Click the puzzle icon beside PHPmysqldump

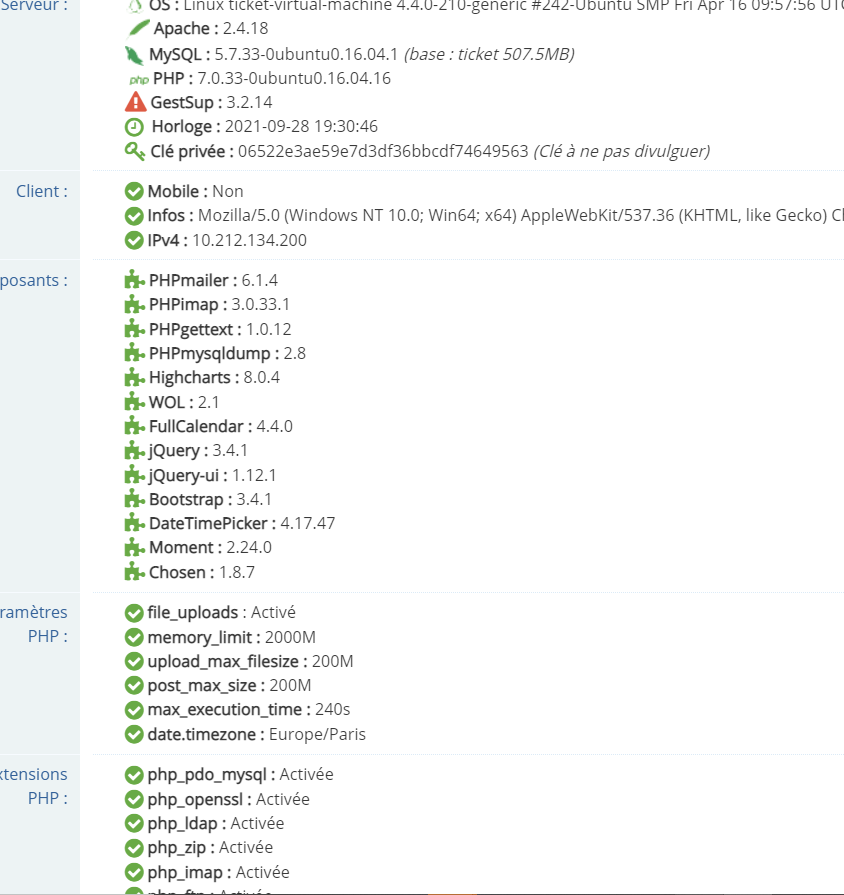coord(134,353)
